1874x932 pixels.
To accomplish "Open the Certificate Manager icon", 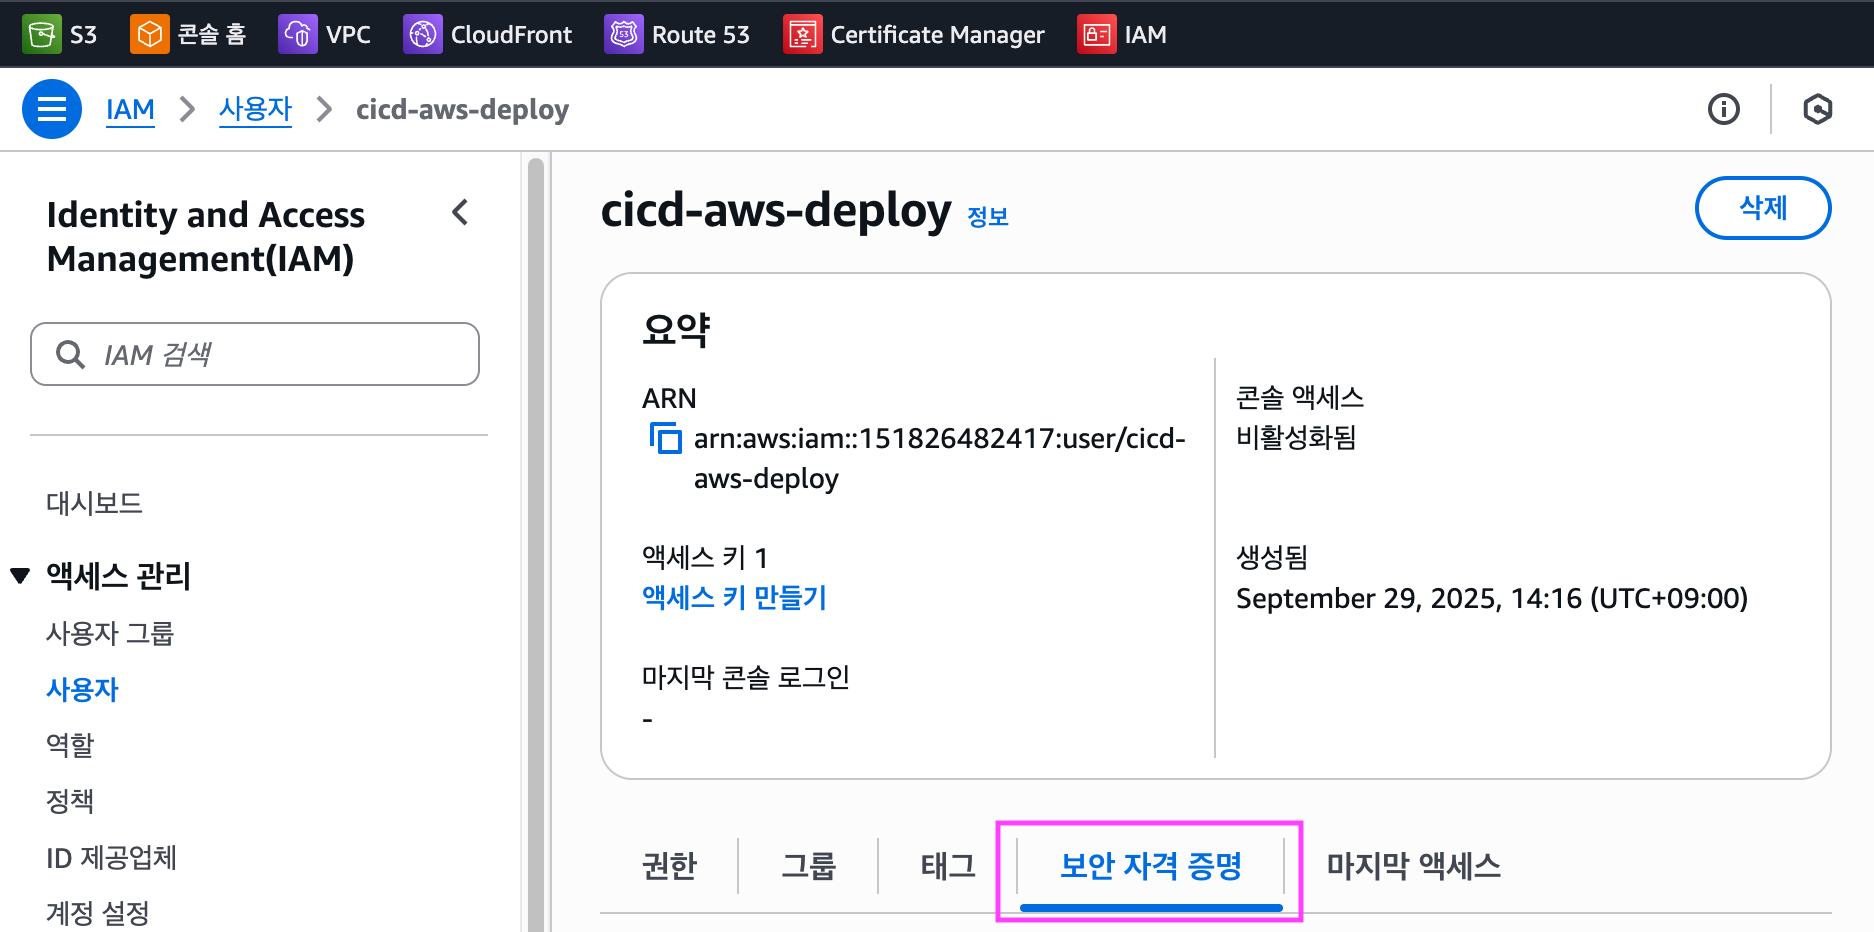I will [x=802, y=35].
